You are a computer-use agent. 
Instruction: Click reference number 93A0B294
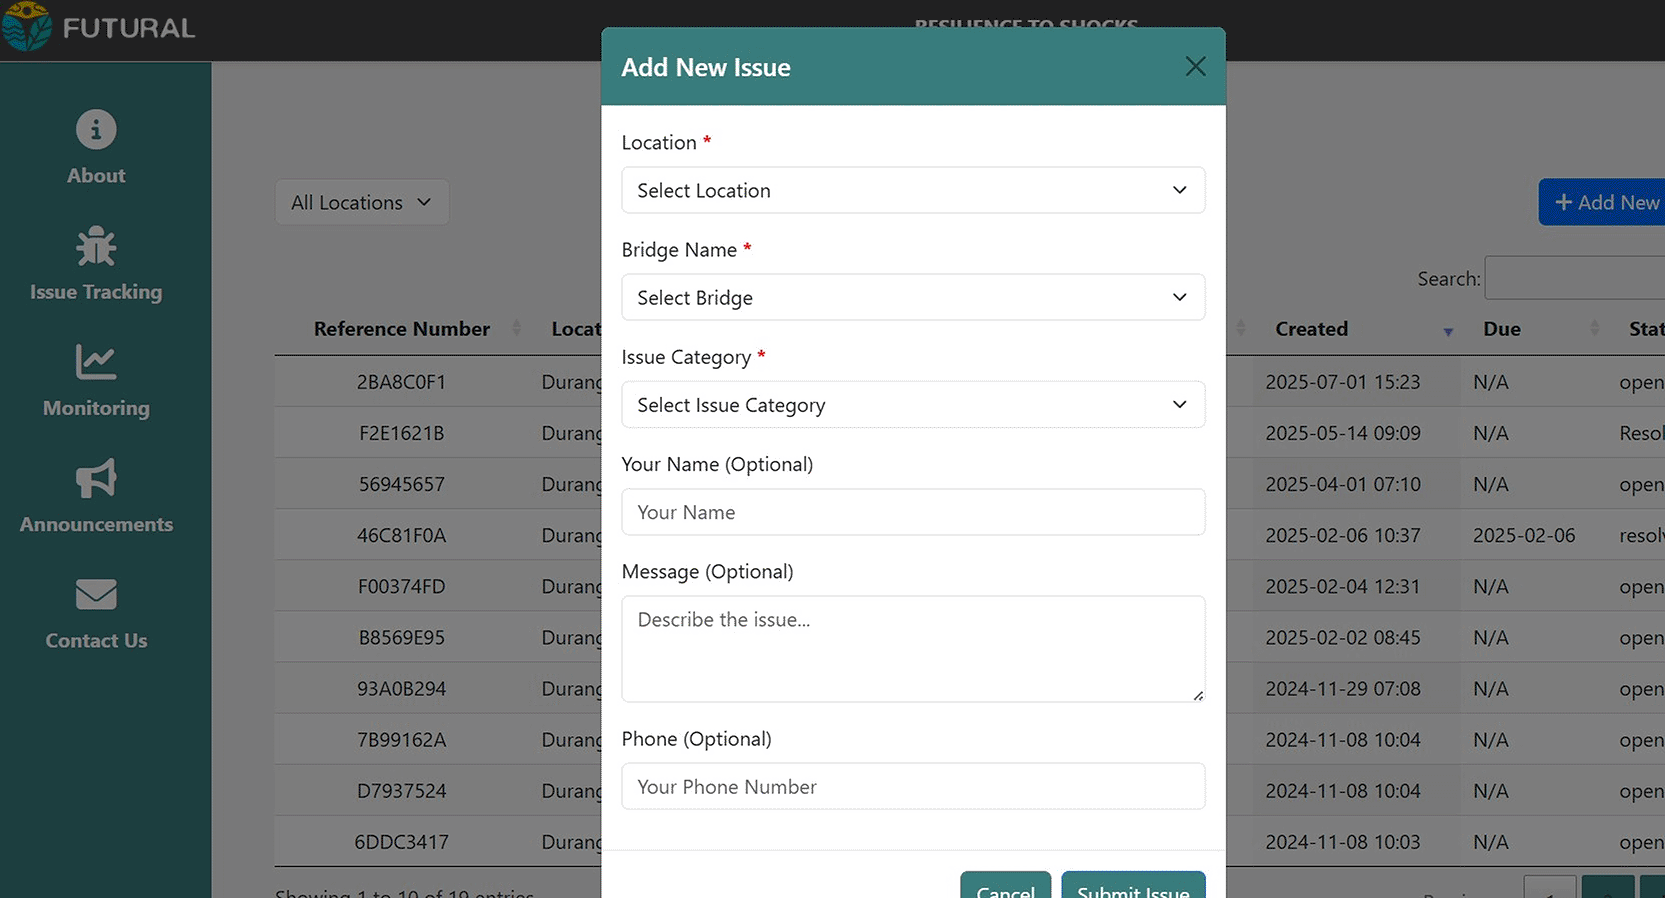[x=401, y=688]
